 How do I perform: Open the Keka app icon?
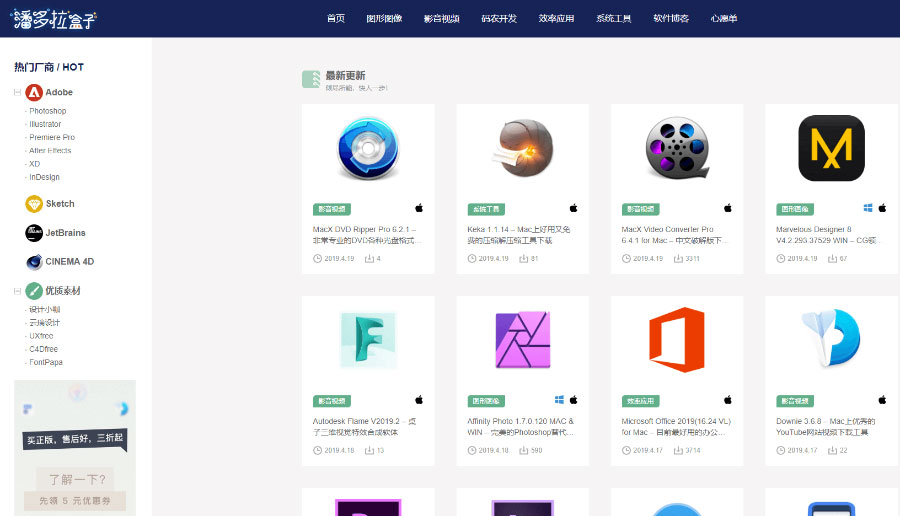[522, 149]
